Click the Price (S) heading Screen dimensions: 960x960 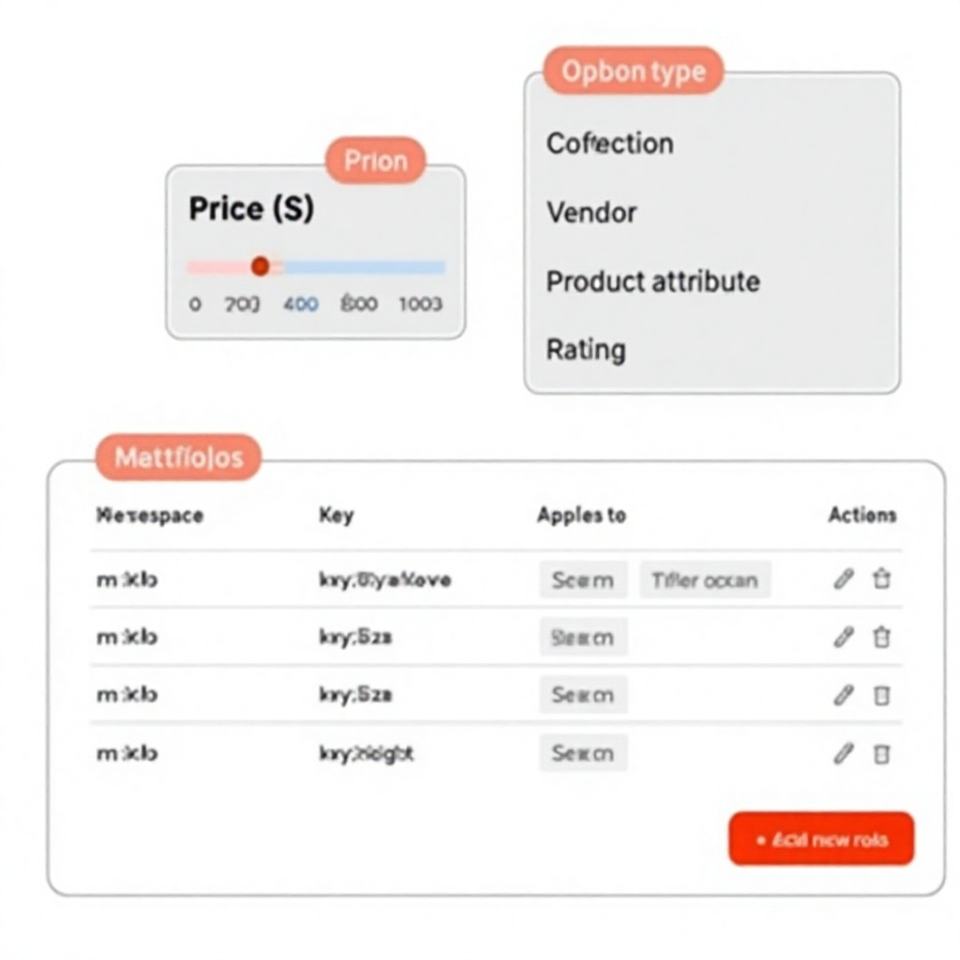click(x=251, y=209)
